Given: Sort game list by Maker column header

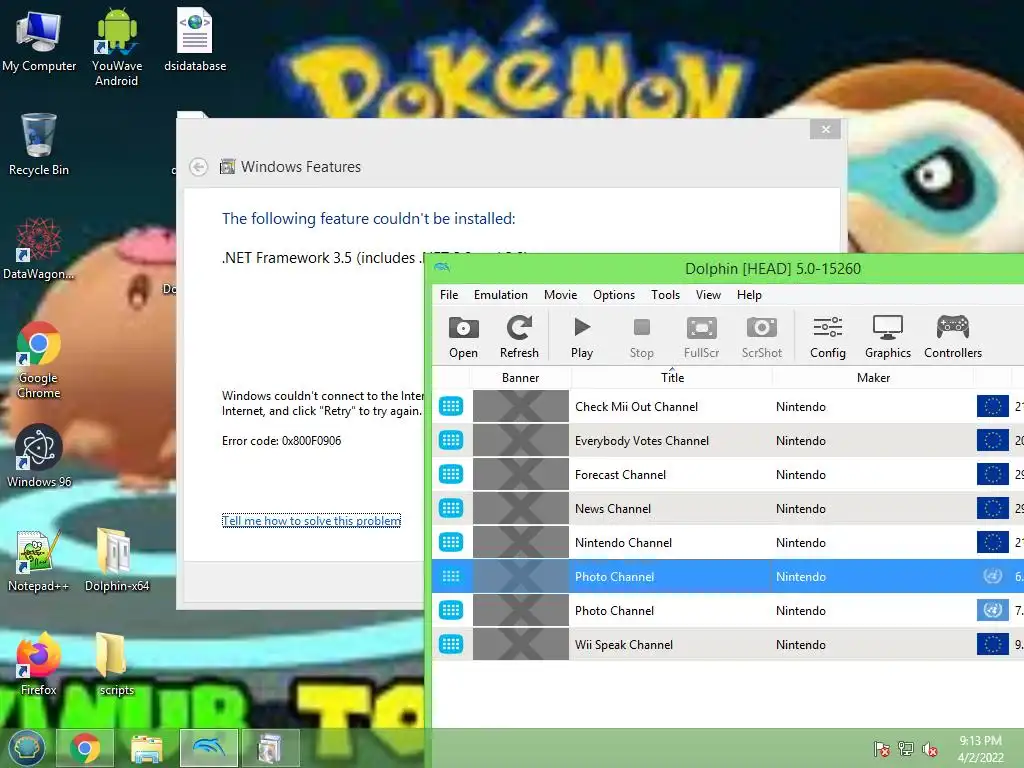Looking at the screenshot, I should pyautogui.click(x=873, y=377).
